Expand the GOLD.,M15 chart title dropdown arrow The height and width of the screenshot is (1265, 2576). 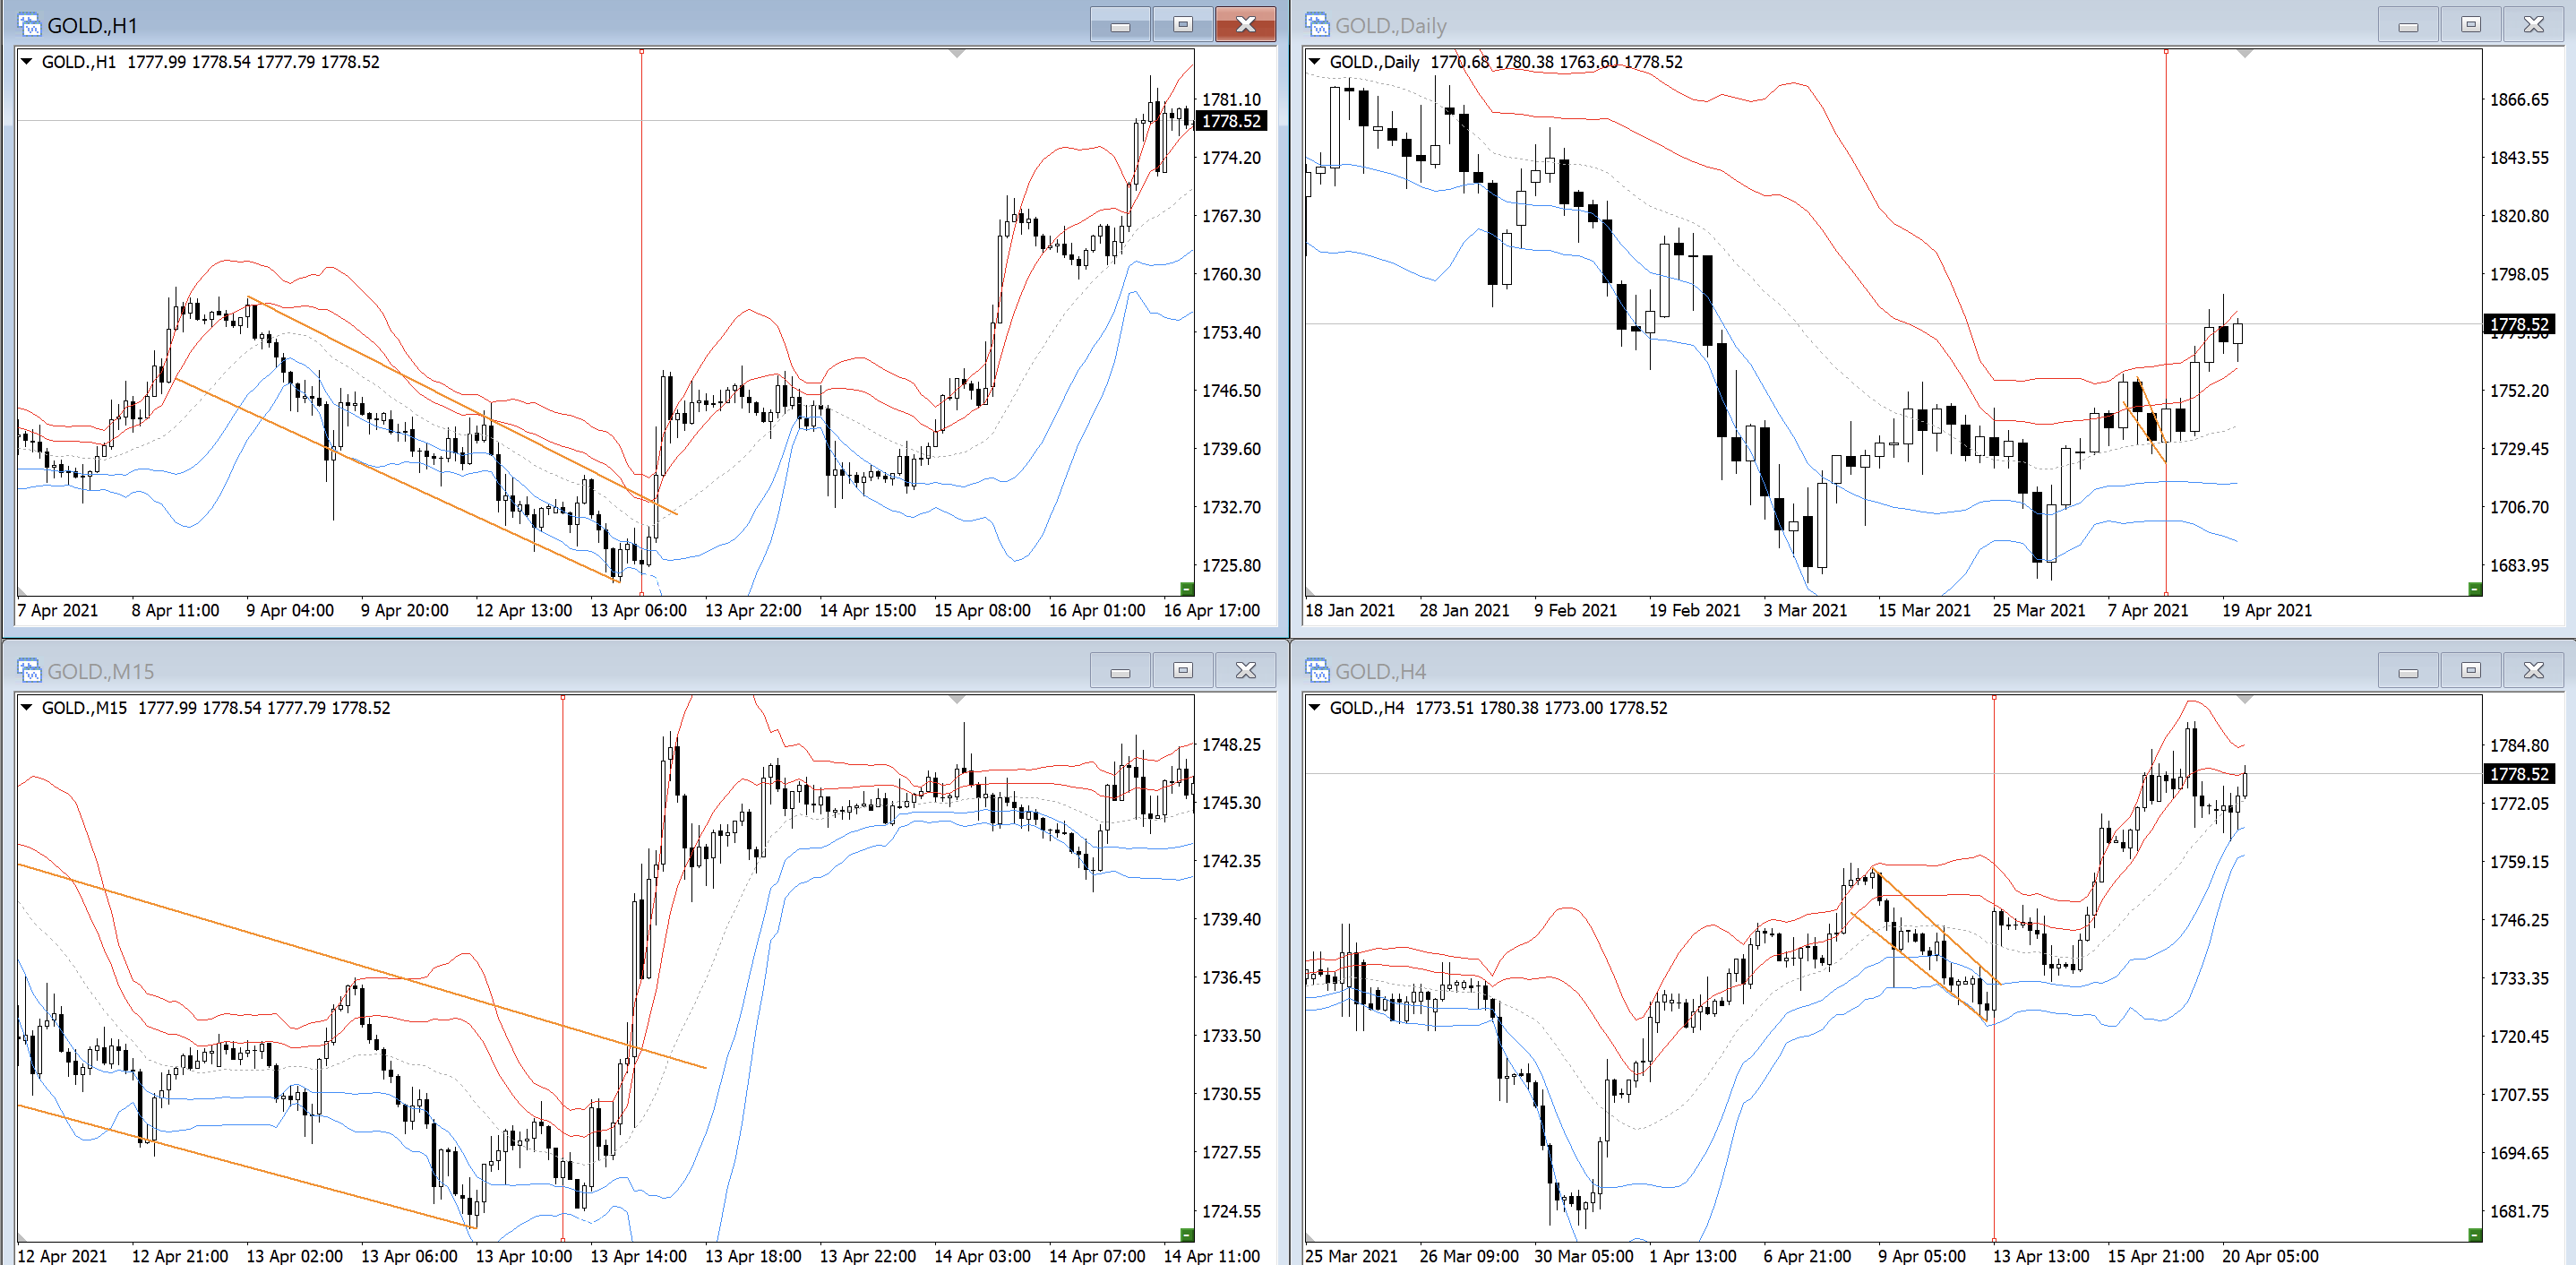(27, 707)
